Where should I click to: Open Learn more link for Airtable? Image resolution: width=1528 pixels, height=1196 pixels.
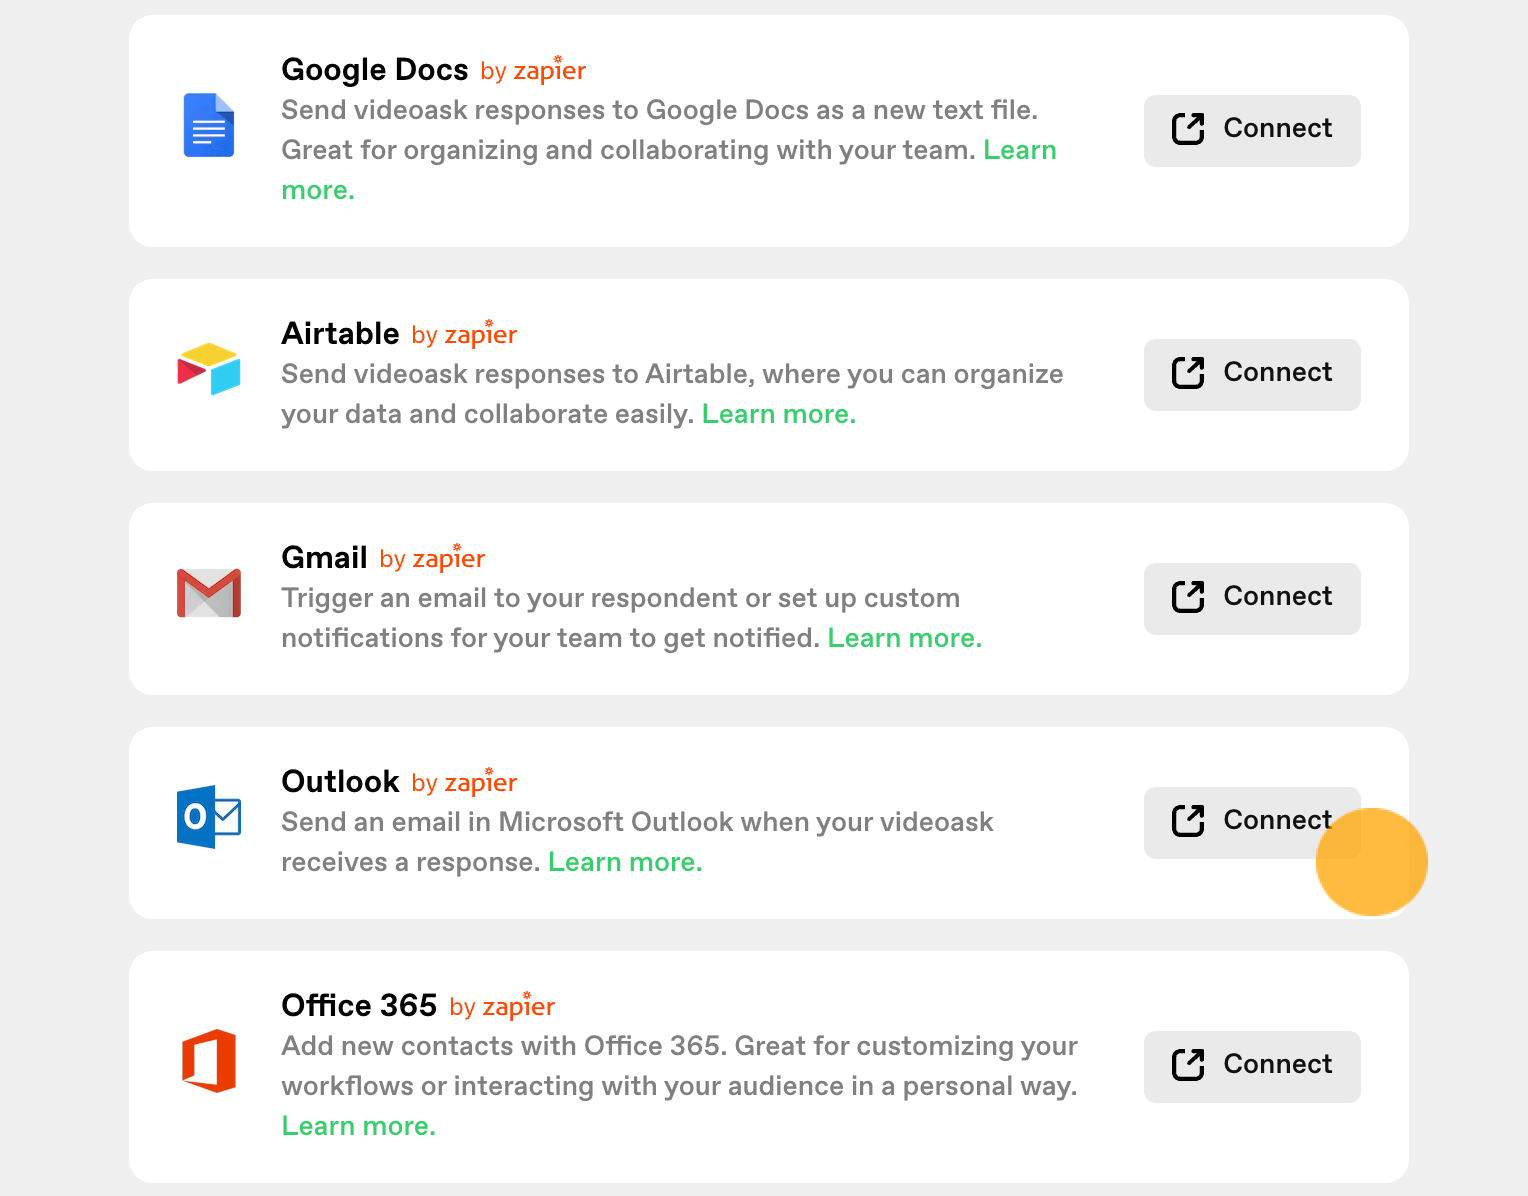point(779,414)
